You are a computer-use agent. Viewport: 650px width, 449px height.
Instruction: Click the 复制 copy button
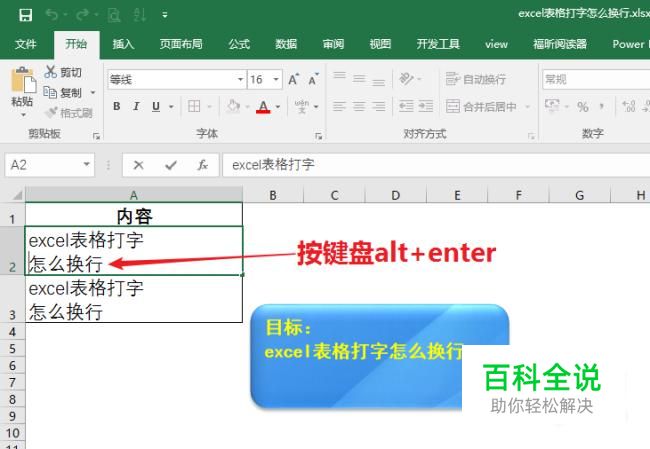point(63,92)
